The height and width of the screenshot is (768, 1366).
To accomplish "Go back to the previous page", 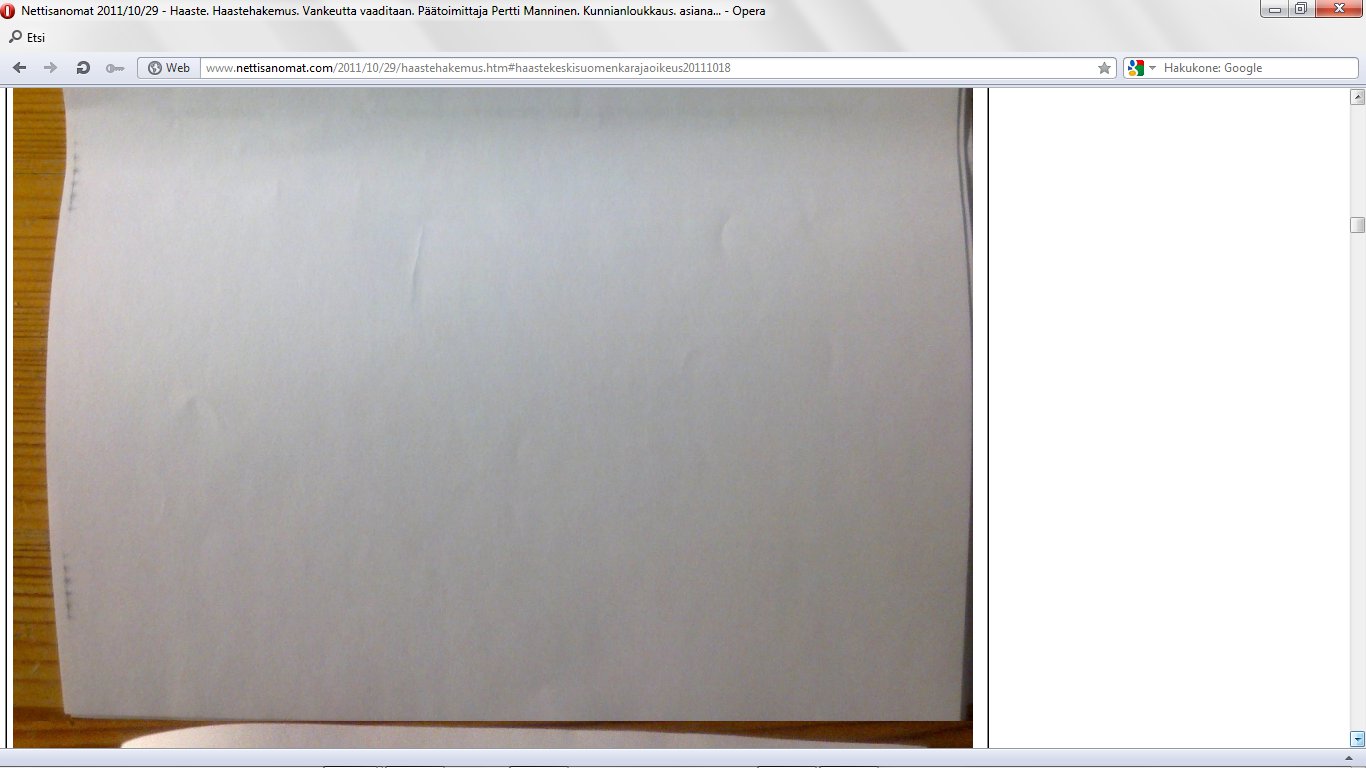I will (20, 68).
